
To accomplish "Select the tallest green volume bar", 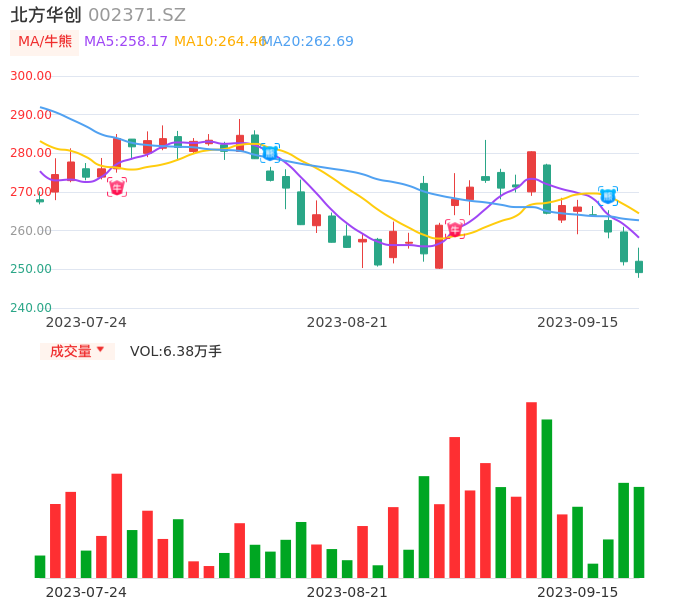I will (x=547, y=498).
